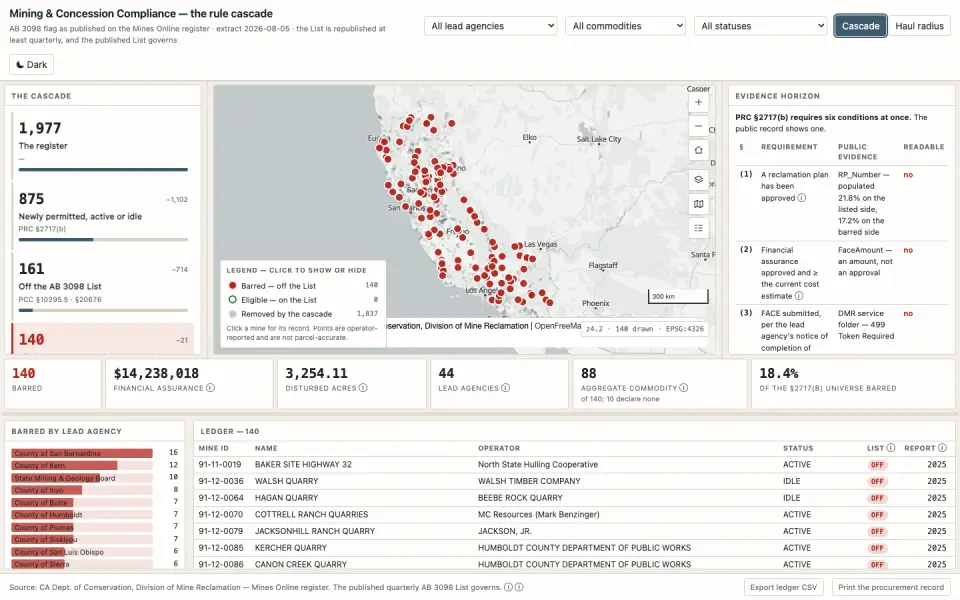Open info icon beside Aggregate Commodity
This screenshot has width=960, height=600.
tap(684, 388)
